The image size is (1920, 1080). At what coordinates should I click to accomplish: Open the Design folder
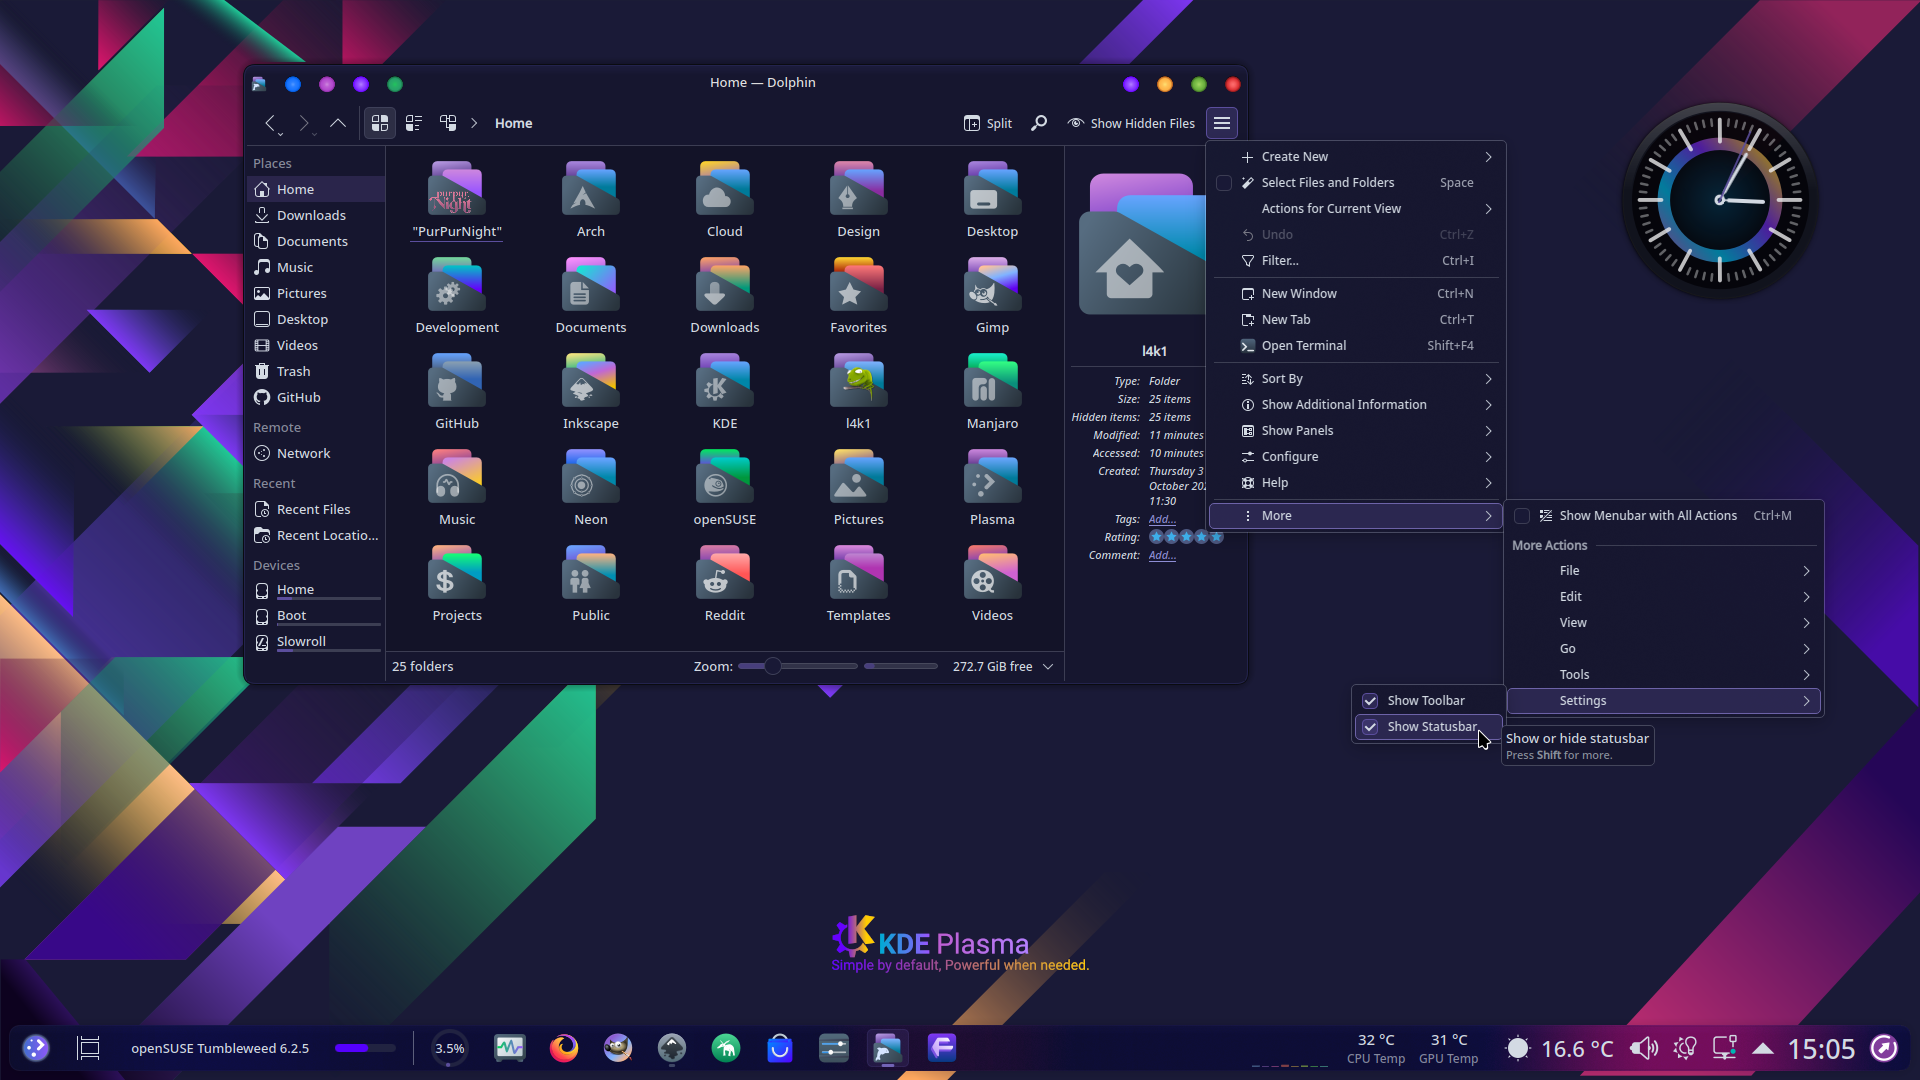858,200
